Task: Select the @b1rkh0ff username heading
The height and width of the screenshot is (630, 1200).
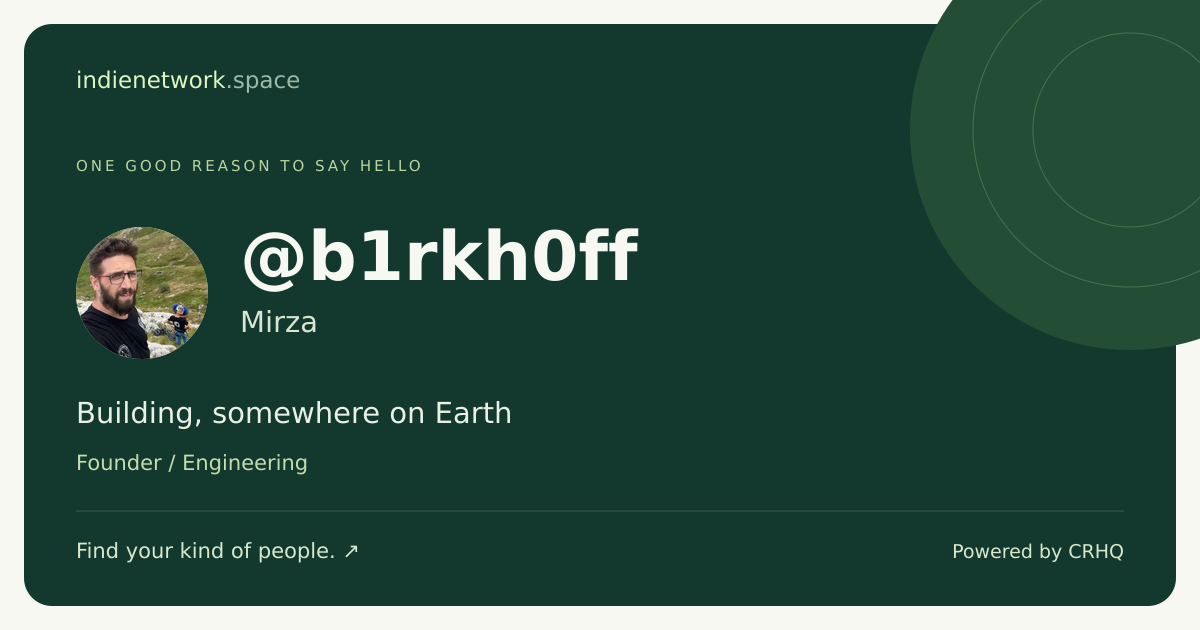Action: (439, 257)
